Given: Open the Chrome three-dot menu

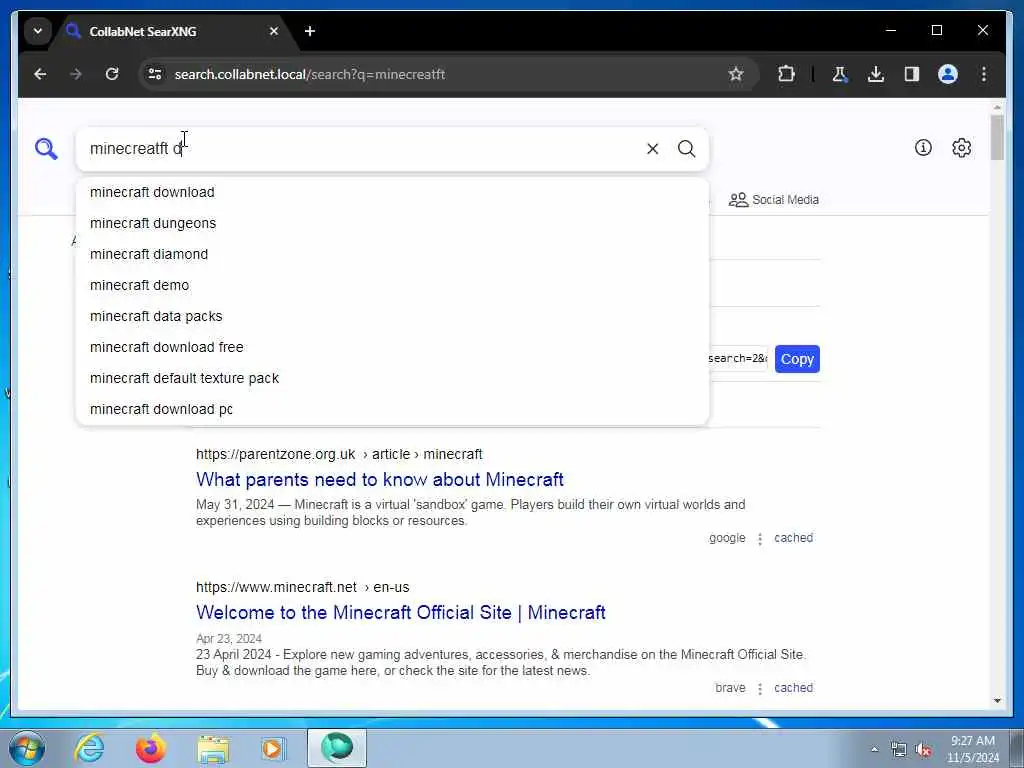Looking at the screenshot, I should (984, 74).
